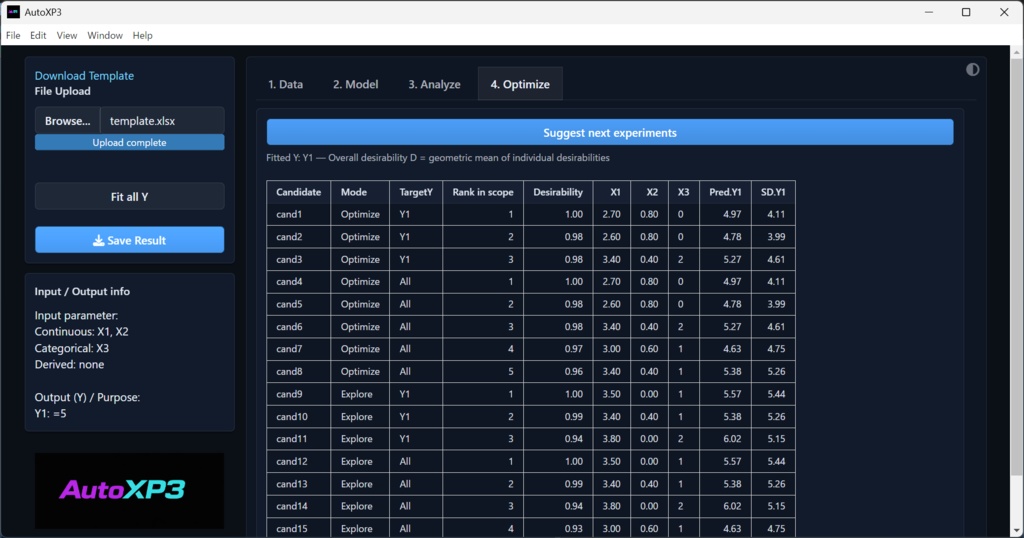Screen dimensions: 1024x538
Task: Click the Save Result button
Action: [129, 240]
